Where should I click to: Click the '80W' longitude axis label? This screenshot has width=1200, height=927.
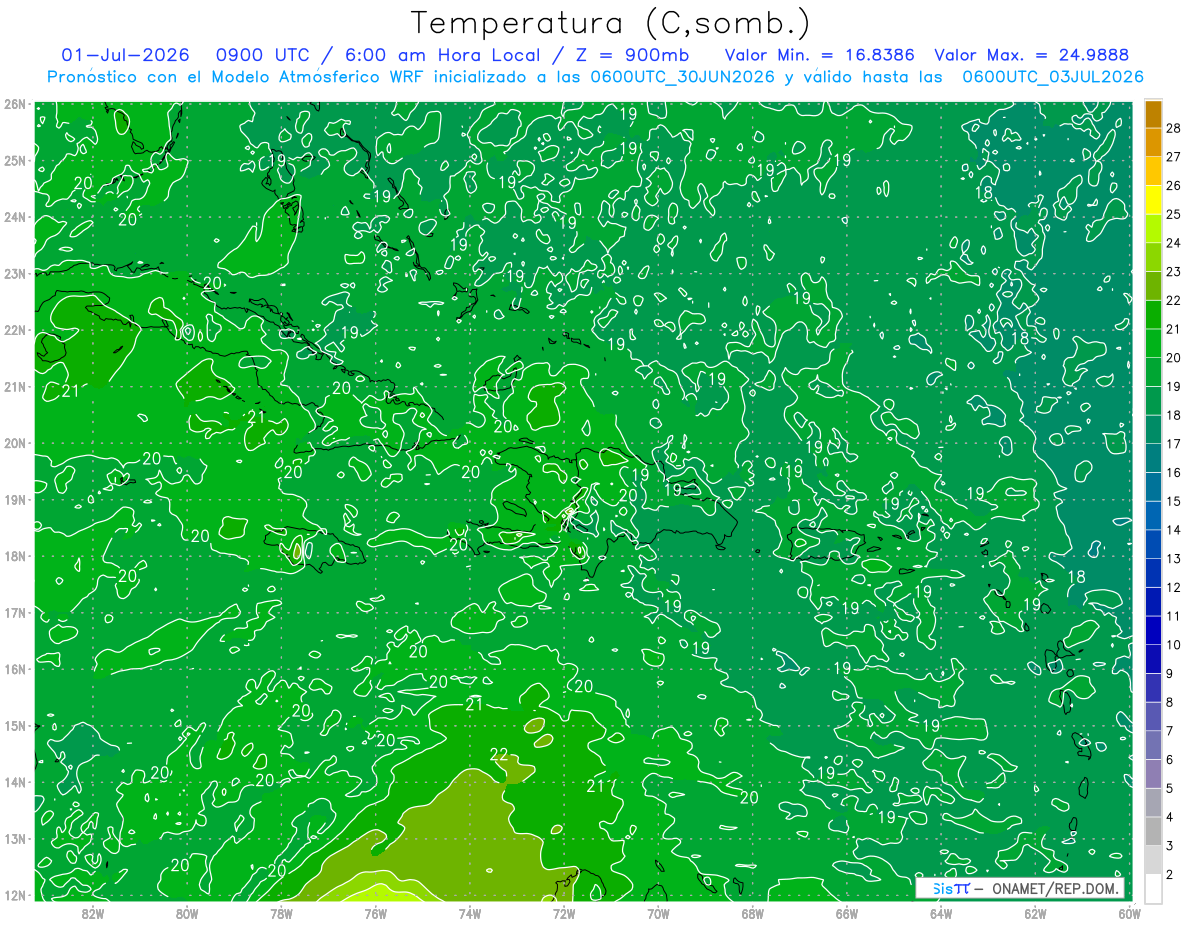click(187, 913)
